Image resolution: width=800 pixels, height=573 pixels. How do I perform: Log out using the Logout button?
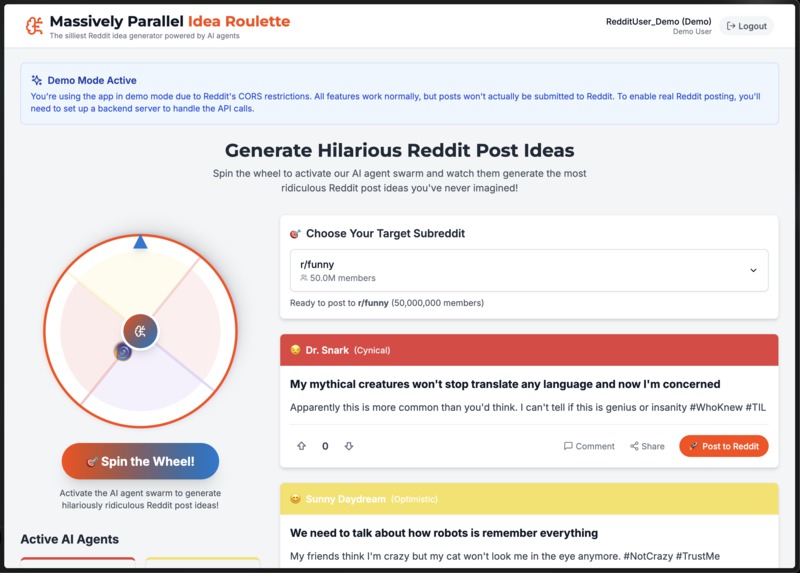[746, 26]
